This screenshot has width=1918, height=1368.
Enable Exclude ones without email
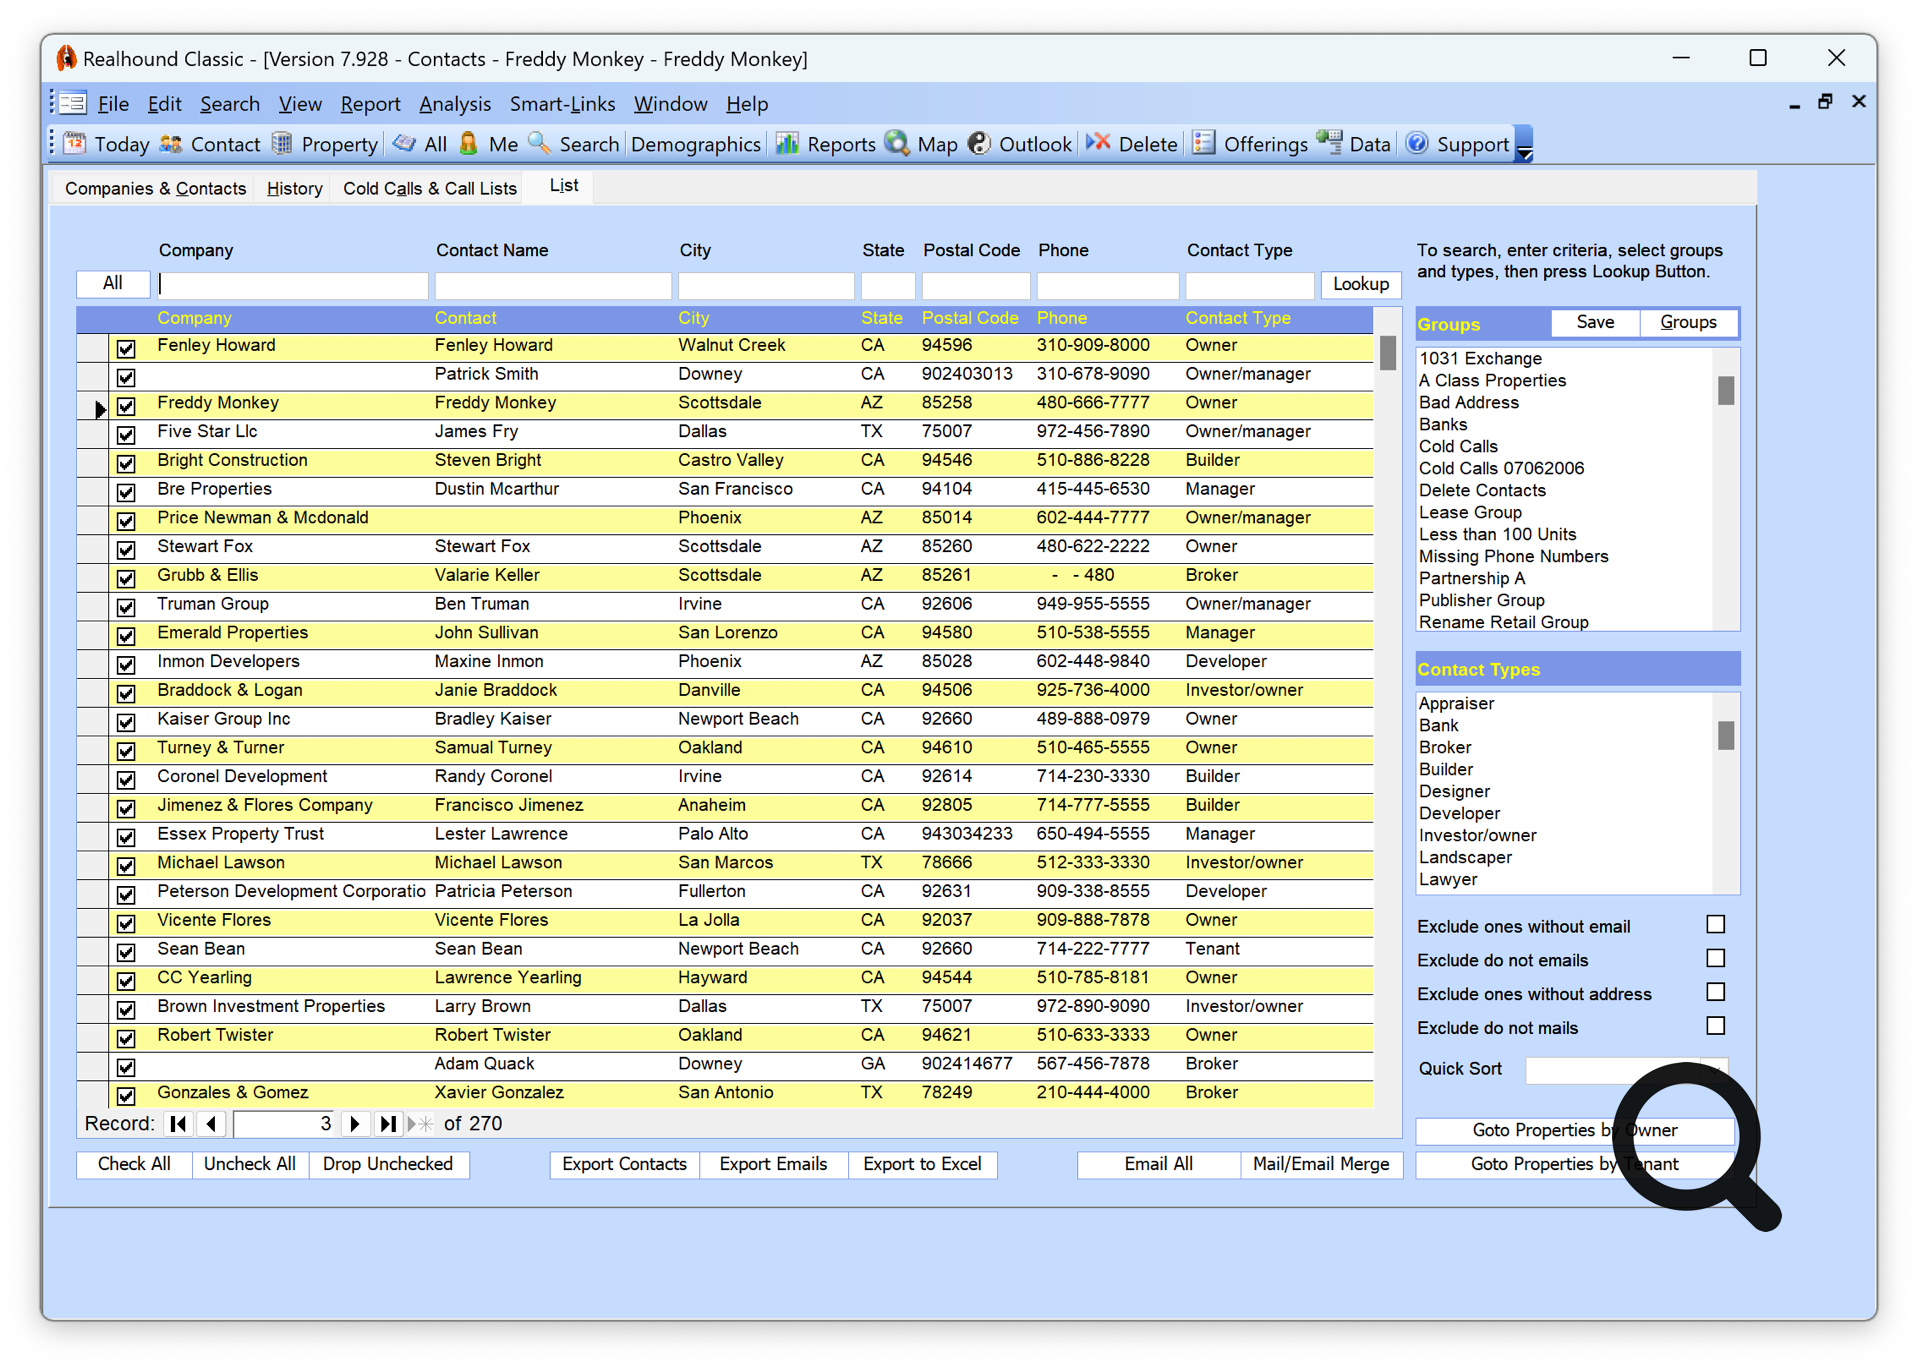1716,925
